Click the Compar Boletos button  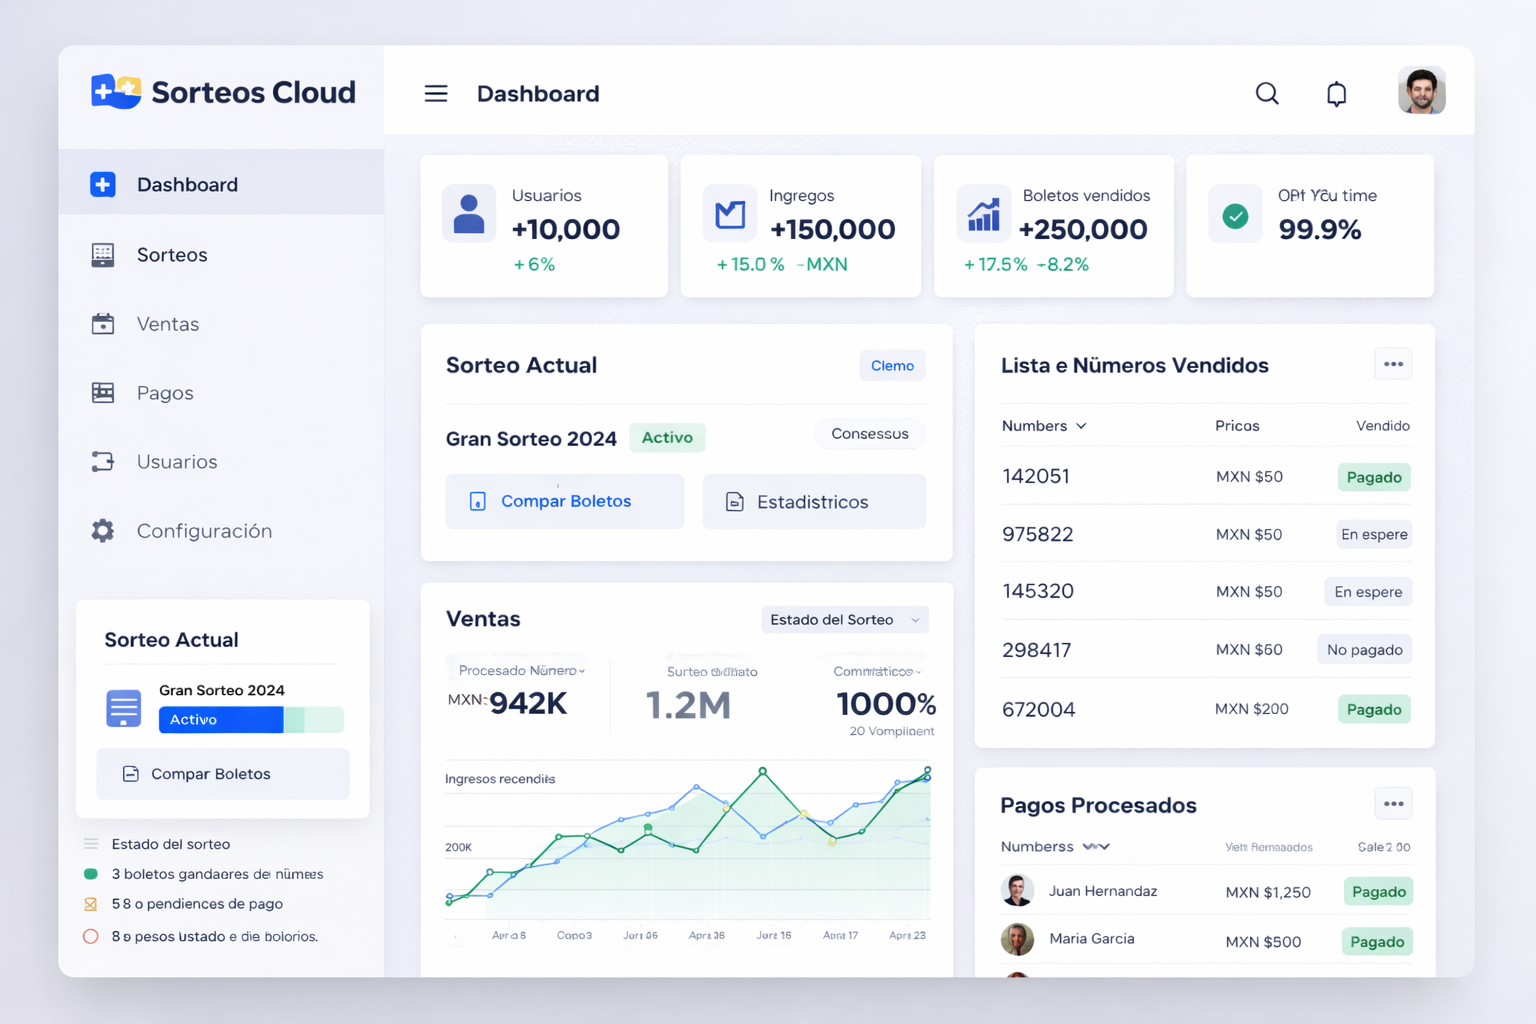point(564,501)
